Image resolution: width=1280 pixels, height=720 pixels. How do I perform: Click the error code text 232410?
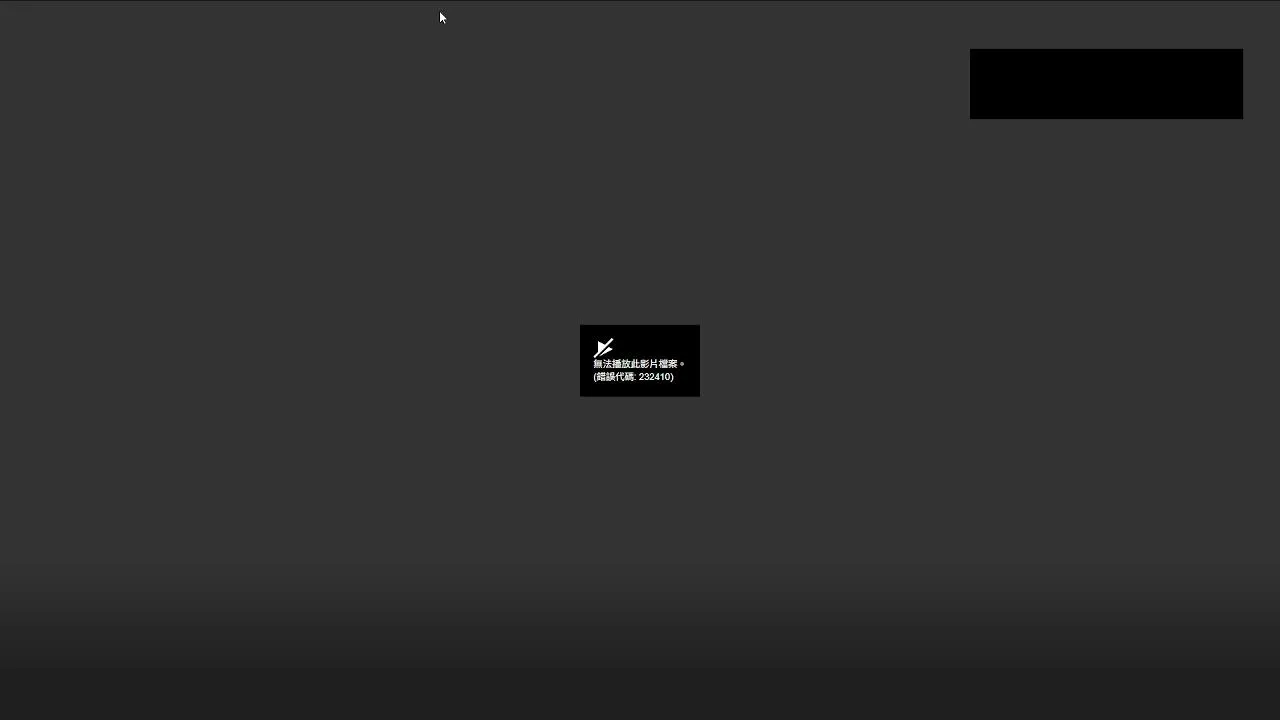pyautogui.click(x=654, y=377)
